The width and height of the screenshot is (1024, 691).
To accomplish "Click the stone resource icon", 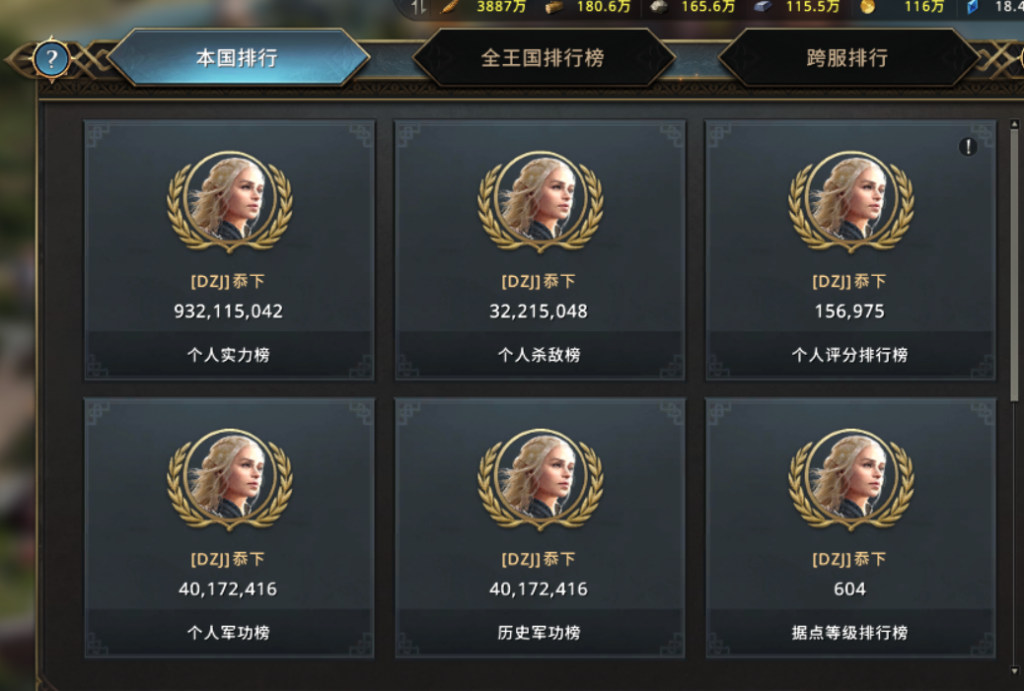I will tap(658, 7).
